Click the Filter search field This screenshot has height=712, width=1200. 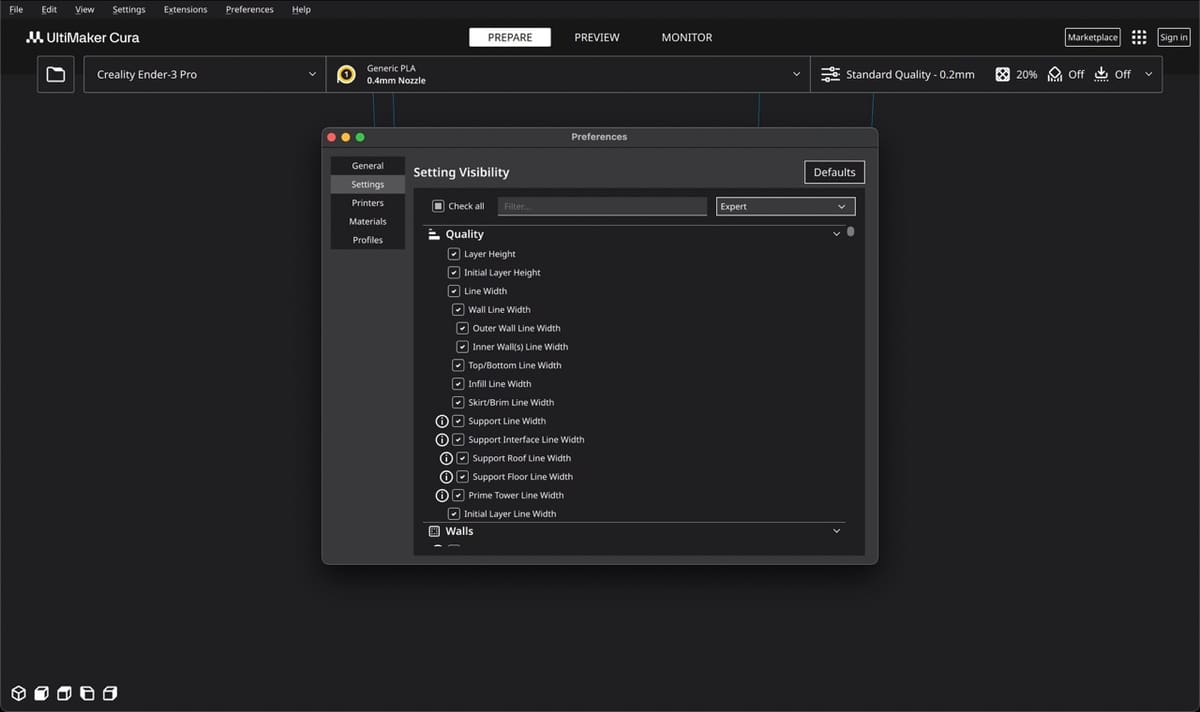(602, 206)
